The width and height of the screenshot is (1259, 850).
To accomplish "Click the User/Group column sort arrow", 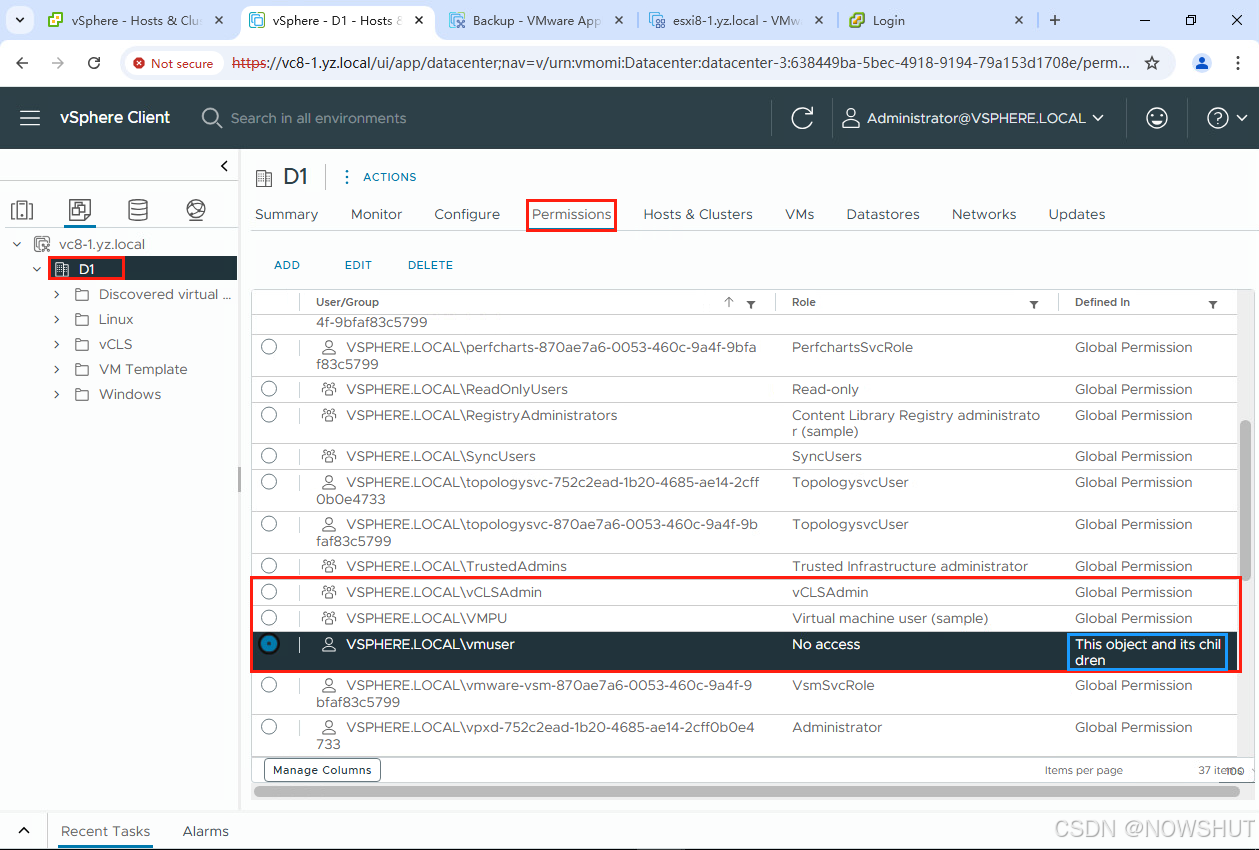I will click(729, 303).
